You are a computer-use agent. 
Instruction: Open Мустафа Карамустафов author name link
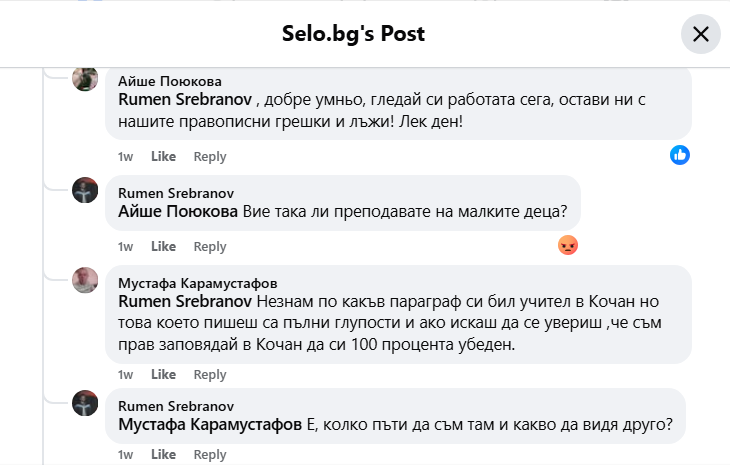click(198, 282)
